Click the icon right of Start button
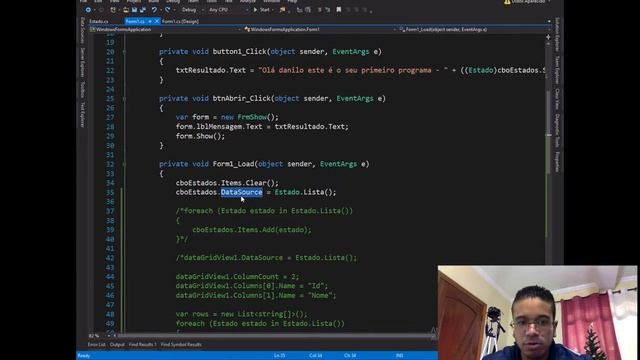This screenshot has height=360, width=640. tap(282, 10)
